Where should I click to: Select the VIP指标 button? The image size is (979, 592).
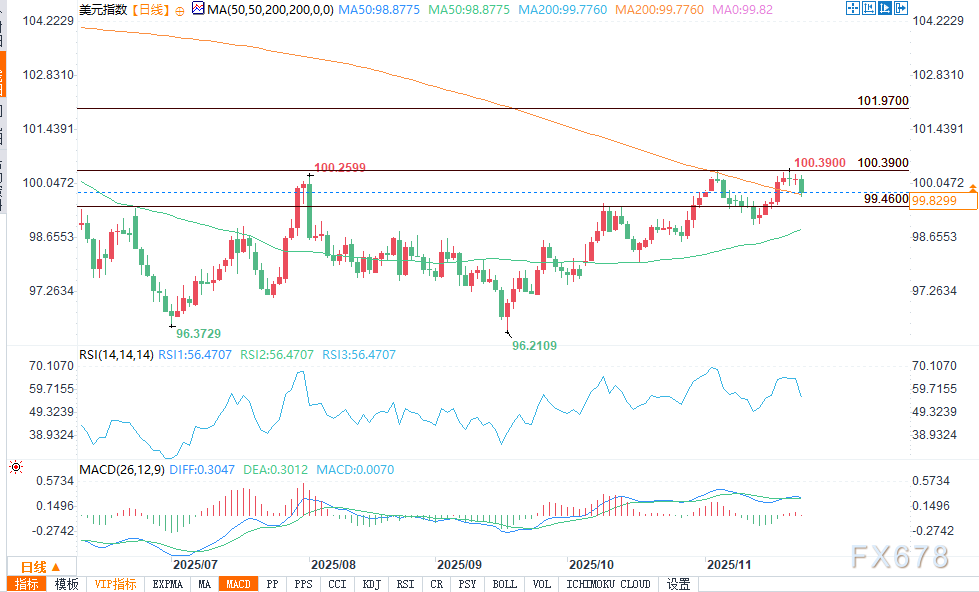pos(116,584)
